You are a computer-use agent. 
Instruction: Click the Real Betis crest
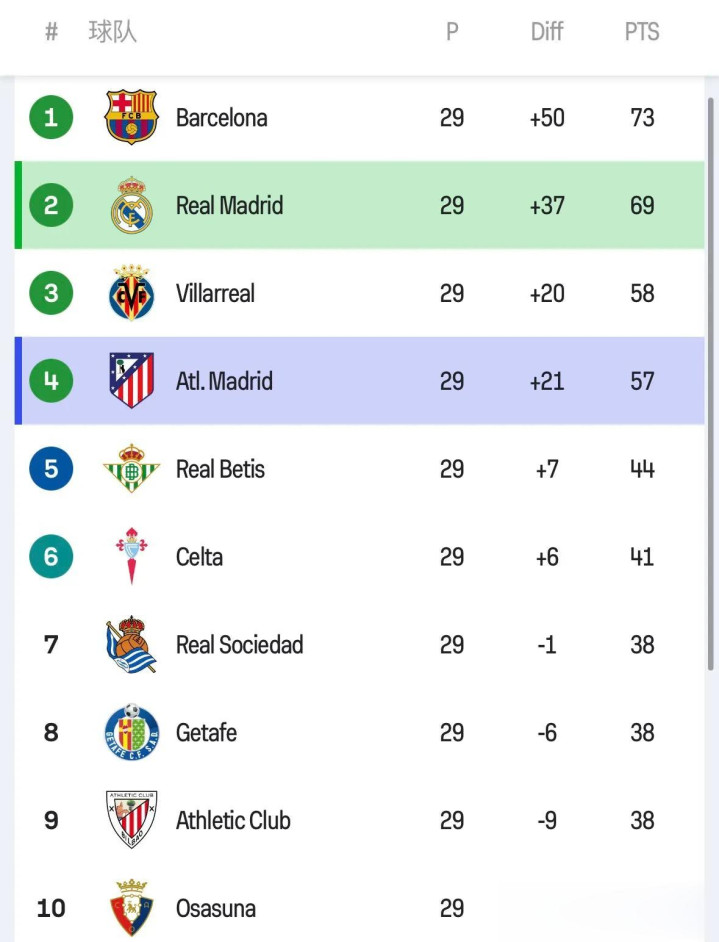coord(132,468)
